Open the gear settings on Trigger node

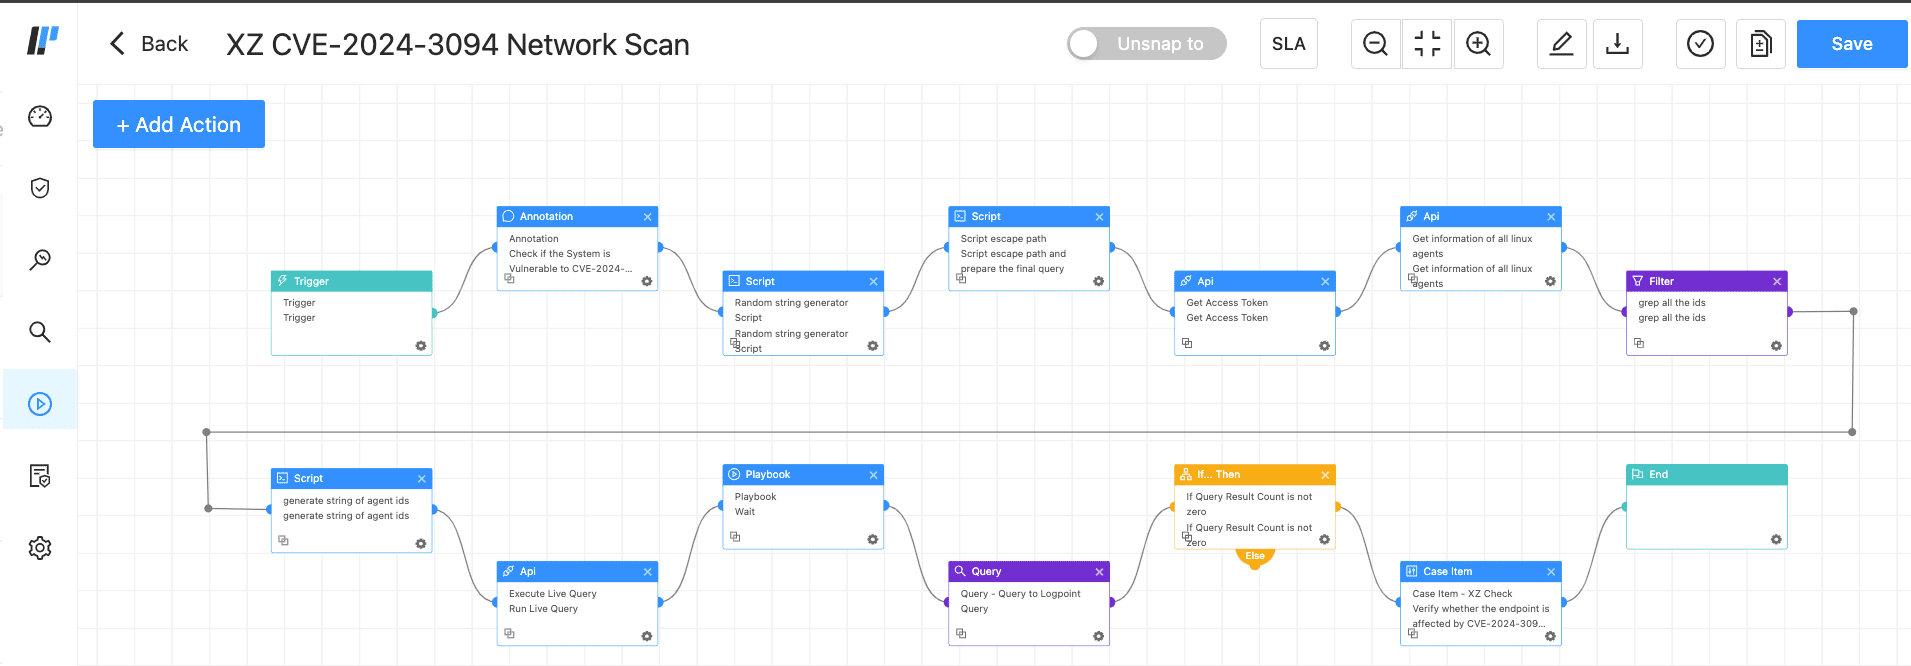pos(421,346)
